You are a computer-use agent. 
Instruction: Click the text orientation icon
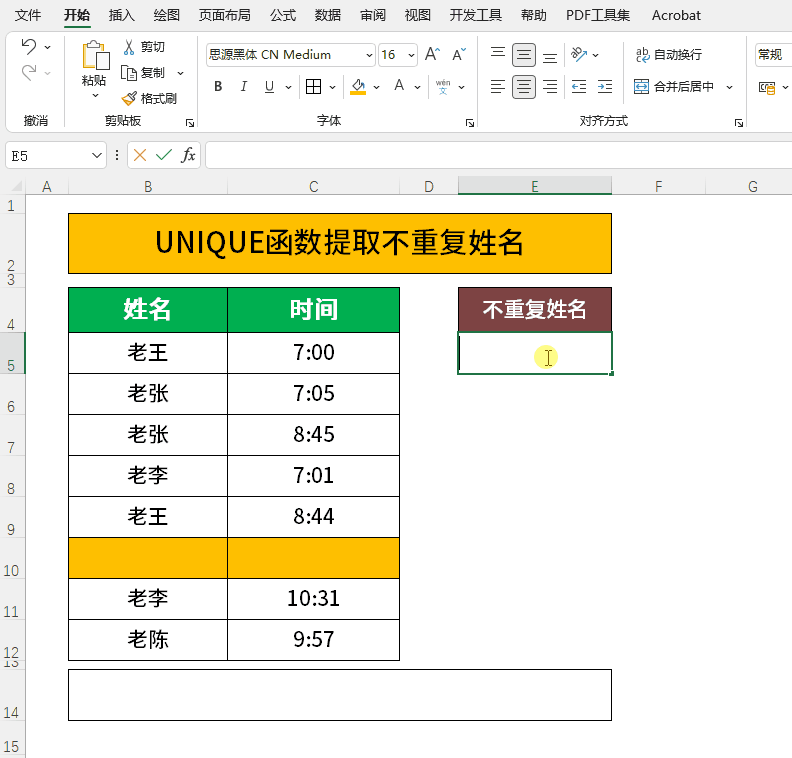click(x=579, y=55)
